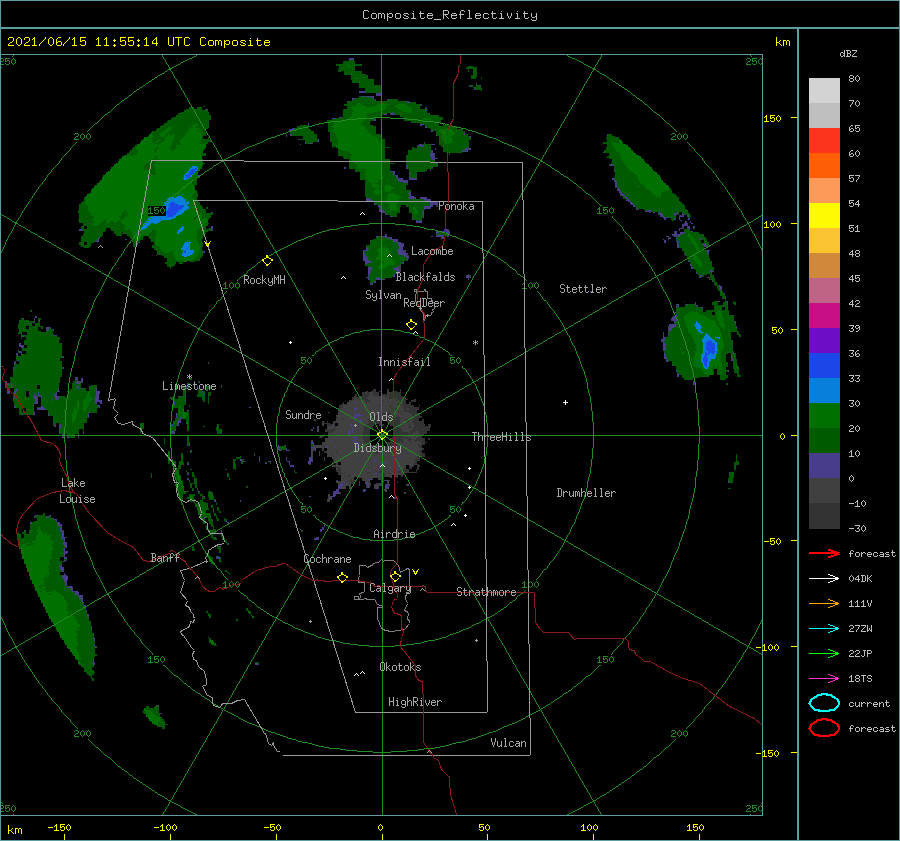Screen dimensions: 900x841
Task: Click the blue 33-36 dBZ swatch
Action: coord(824,365)
